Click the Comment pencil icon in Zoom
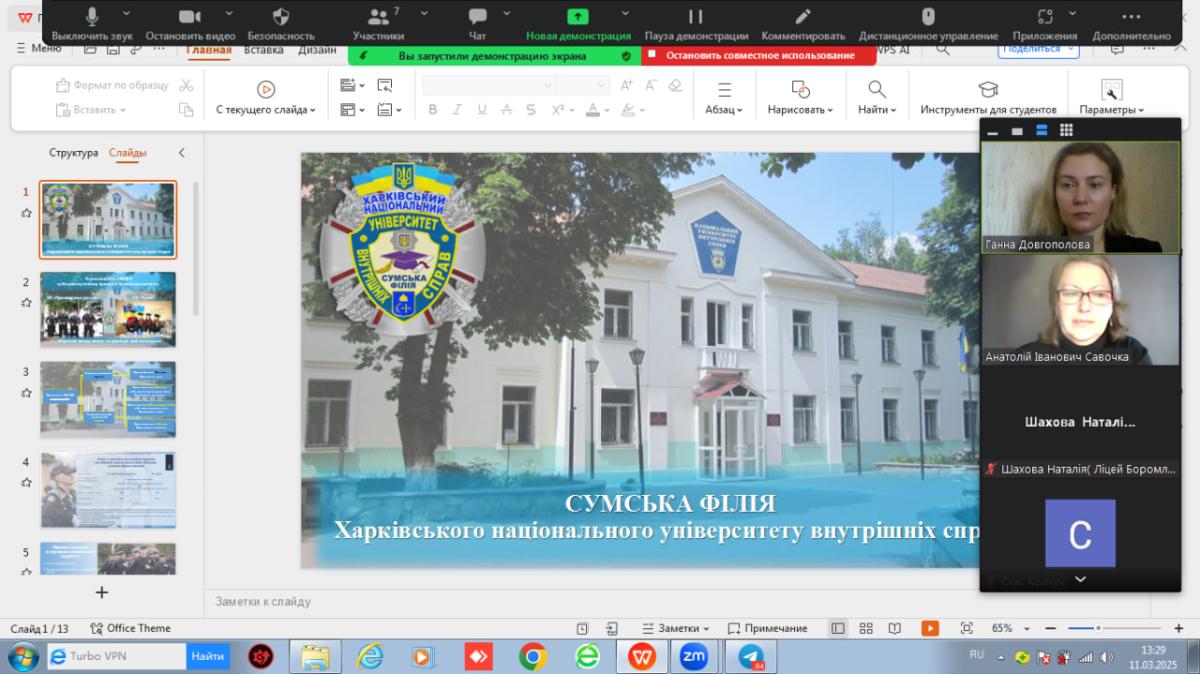Image resolution: width=1200 pixels, height=674 pixels. (802, 17)
